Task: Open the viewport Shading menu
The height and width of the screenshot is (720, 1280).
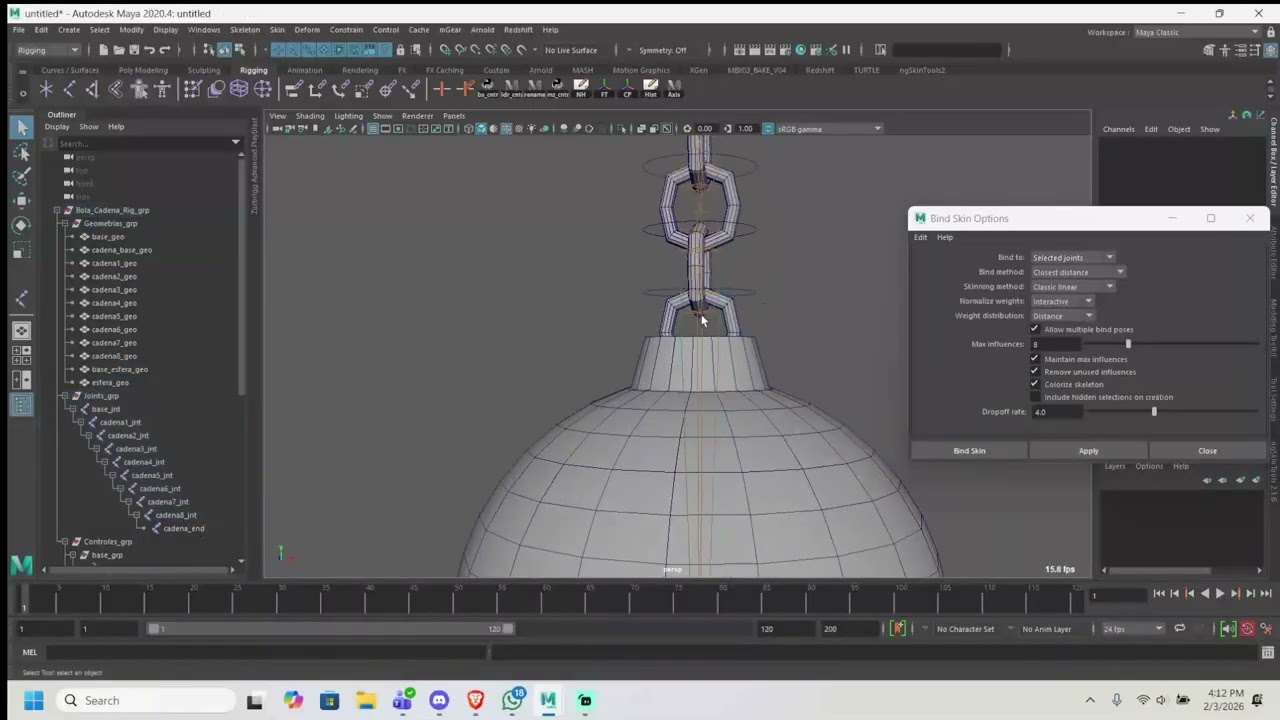Action: pos(309,116)
